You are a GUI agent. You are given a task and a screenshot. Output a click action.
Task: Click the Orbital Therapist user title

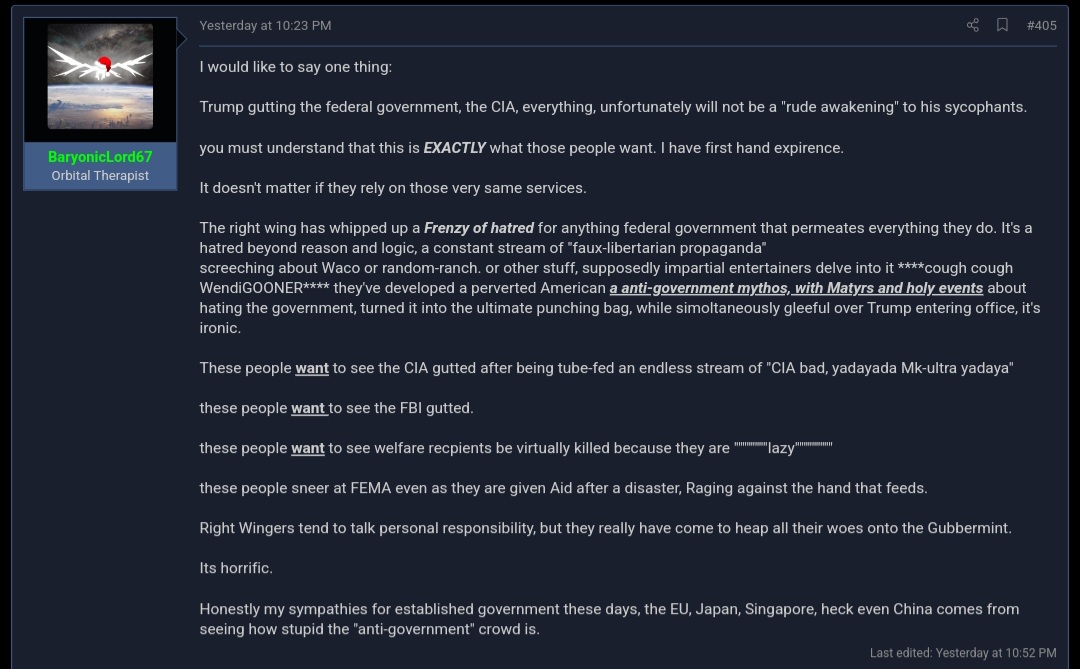(100, 176)
